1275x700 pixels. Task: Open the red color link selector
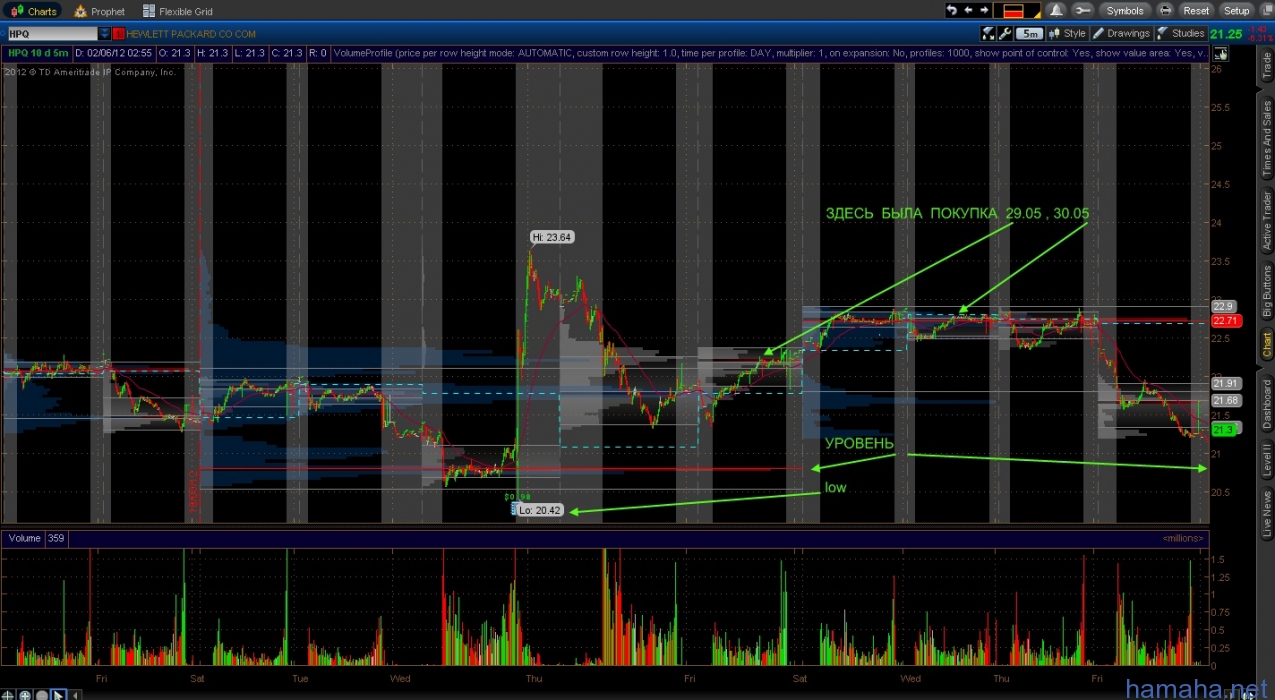point(1018,10)
